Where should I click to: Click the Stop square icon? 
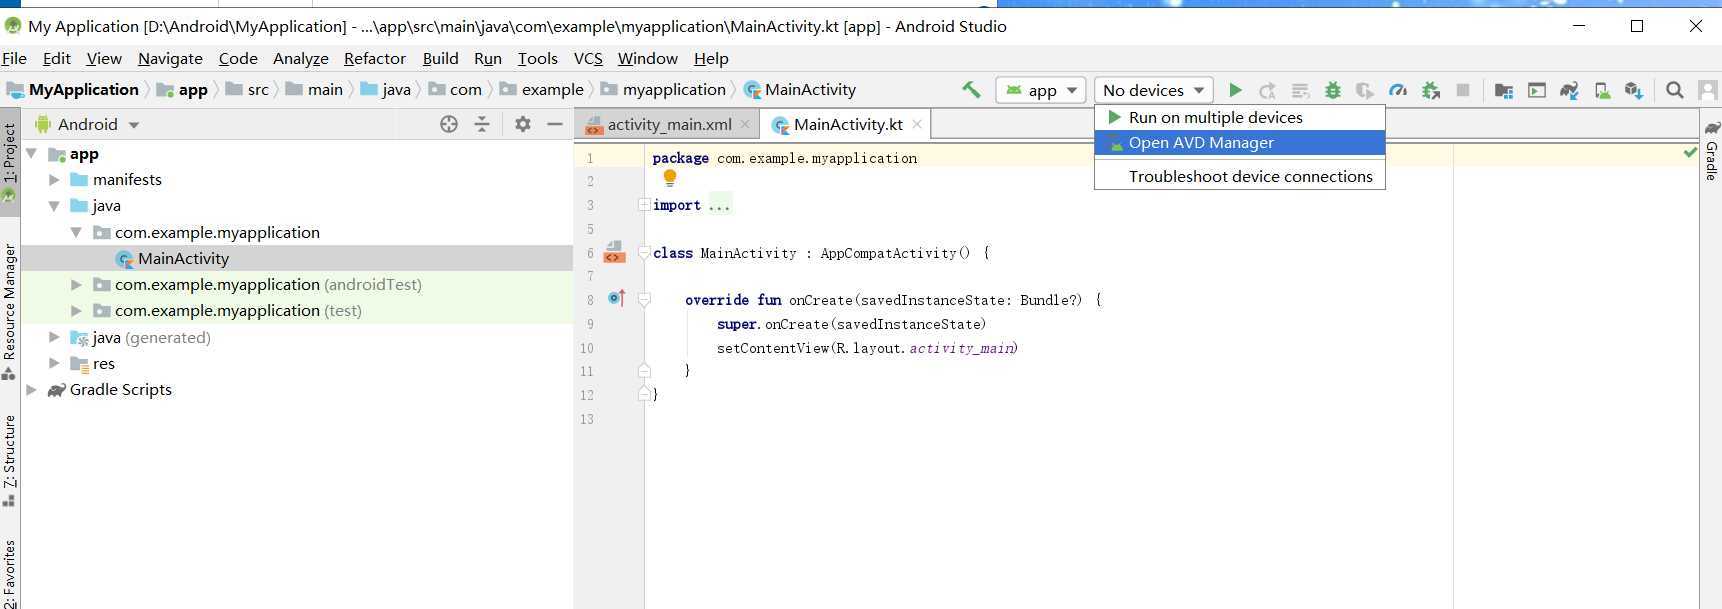pyautogui.click(x=1463, y=90)
